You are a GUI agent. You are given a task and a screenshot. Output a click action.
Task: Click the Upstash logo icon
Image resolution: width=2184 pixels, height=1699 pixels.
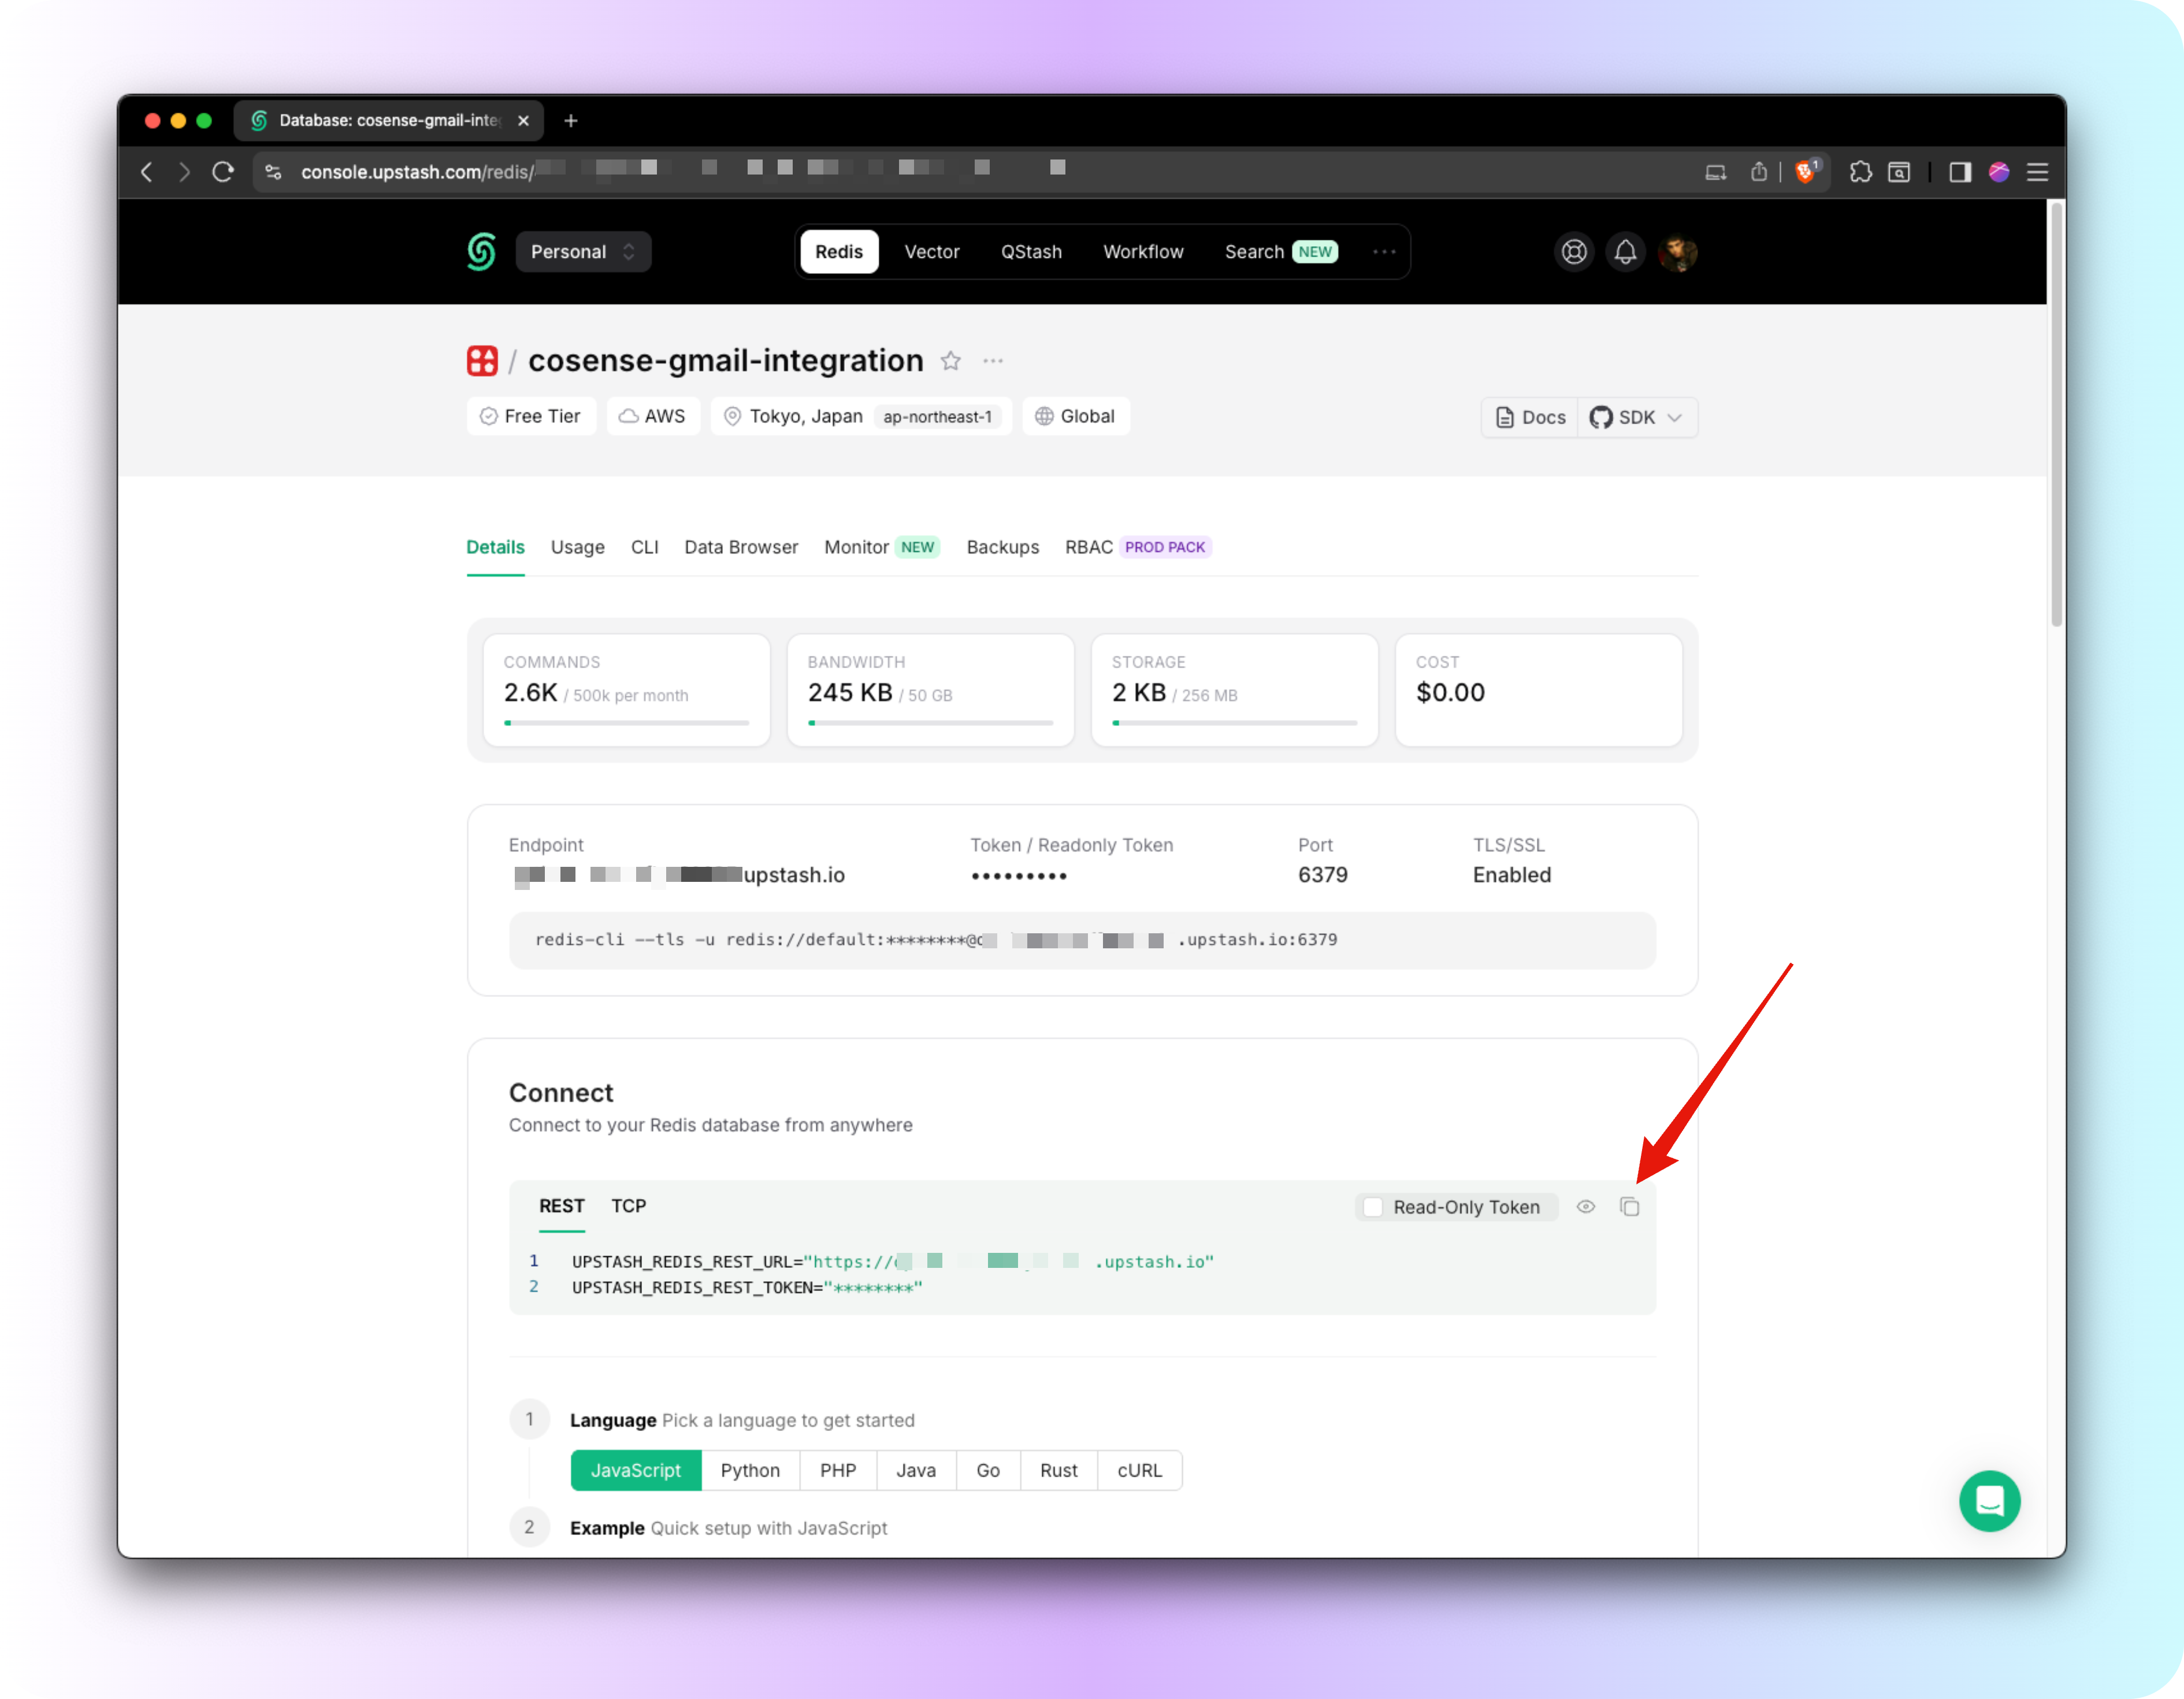(x=481, y=251)
